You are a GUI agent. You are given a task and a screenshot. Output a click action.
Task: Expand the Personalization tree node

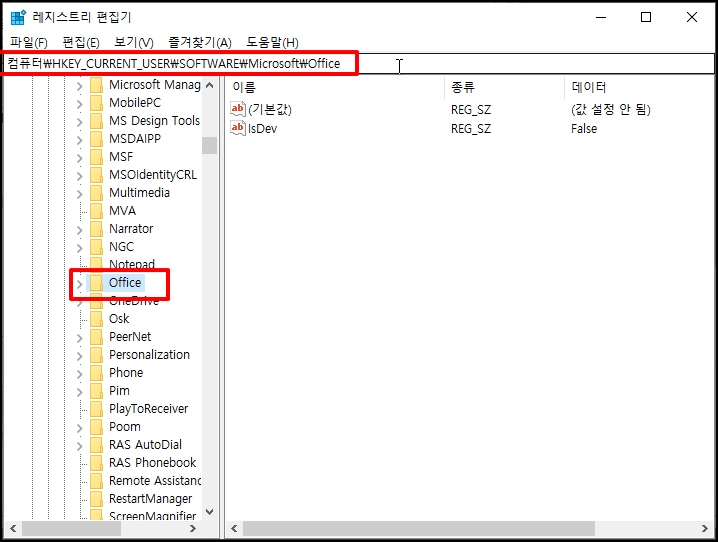click(79, 355)
